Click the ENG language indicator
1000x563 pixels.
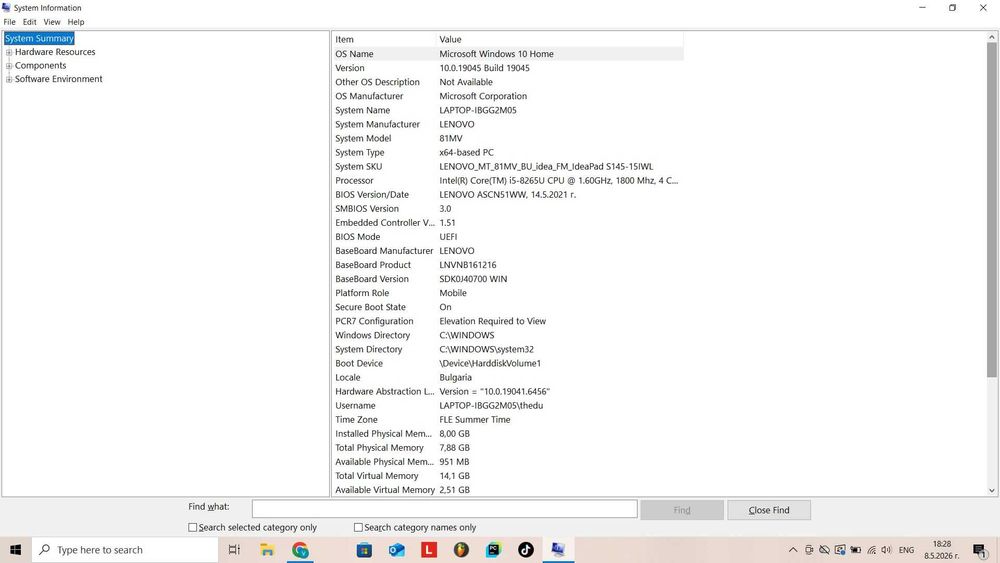[906, 550]
